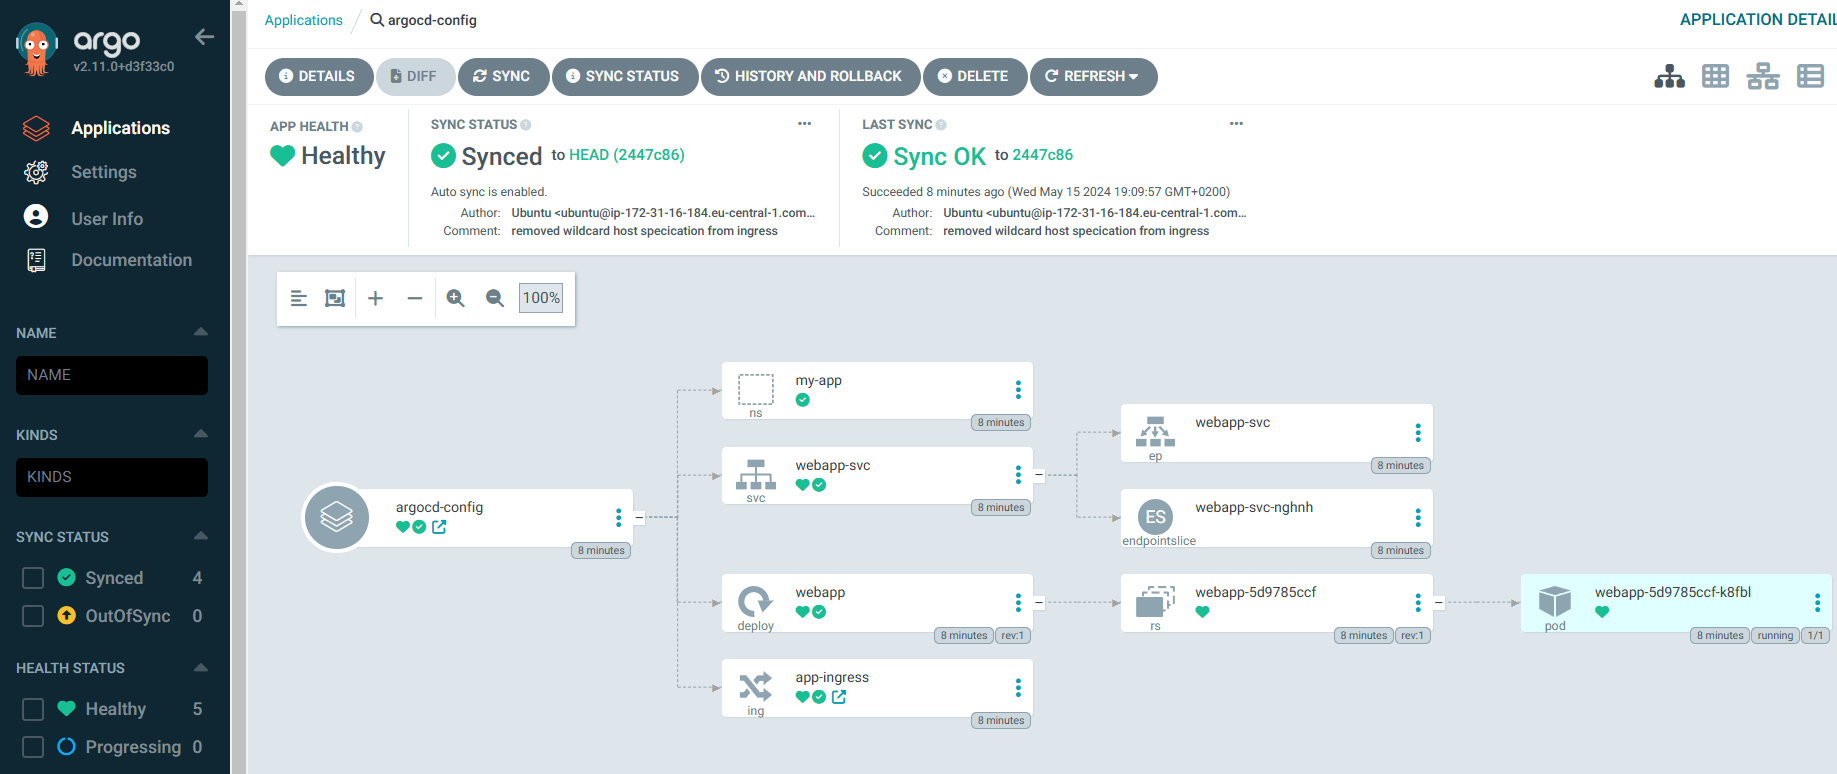Click the Name filter input field

[x=112, y=375]
